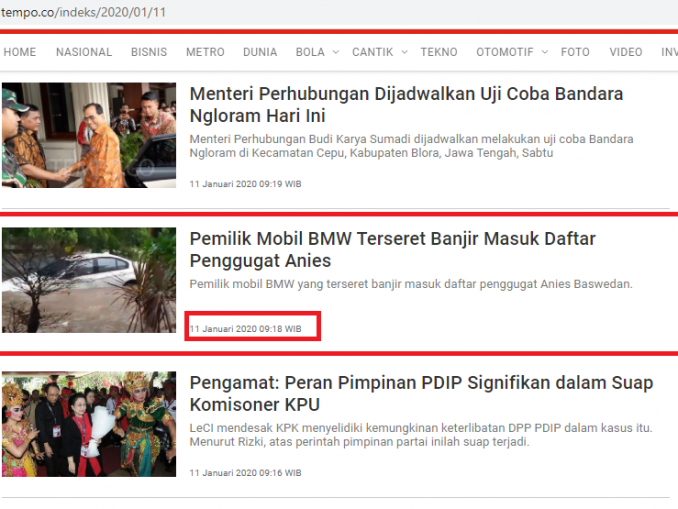Click summary text 'penggugat Anies Baswedan'
Viewport: 678px width, 509px height.
[x=556, y=284]
